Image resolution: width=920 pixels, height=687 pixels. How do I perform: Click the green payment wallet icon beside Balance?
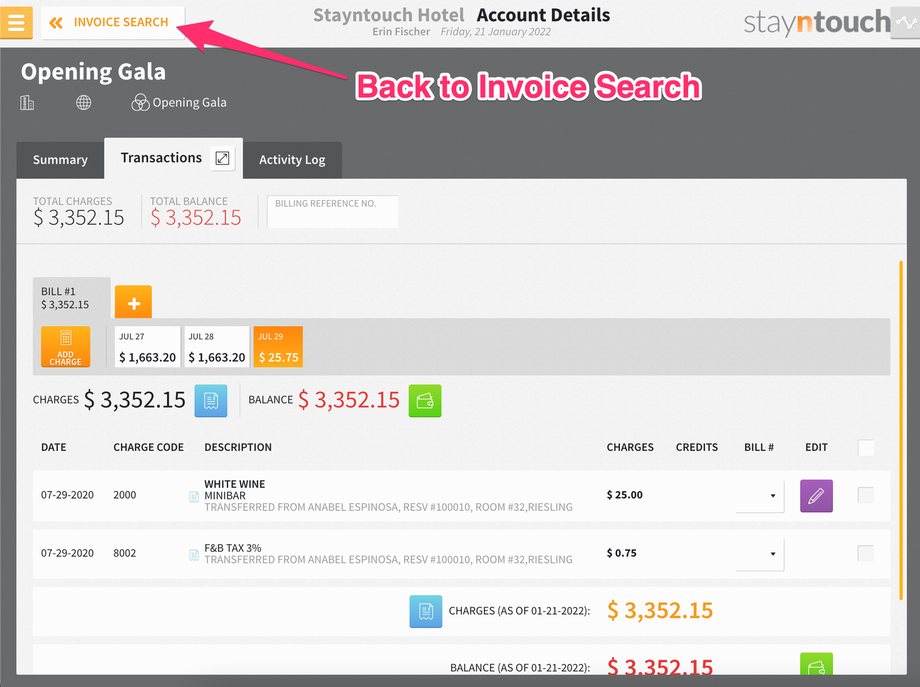(425, 401)
